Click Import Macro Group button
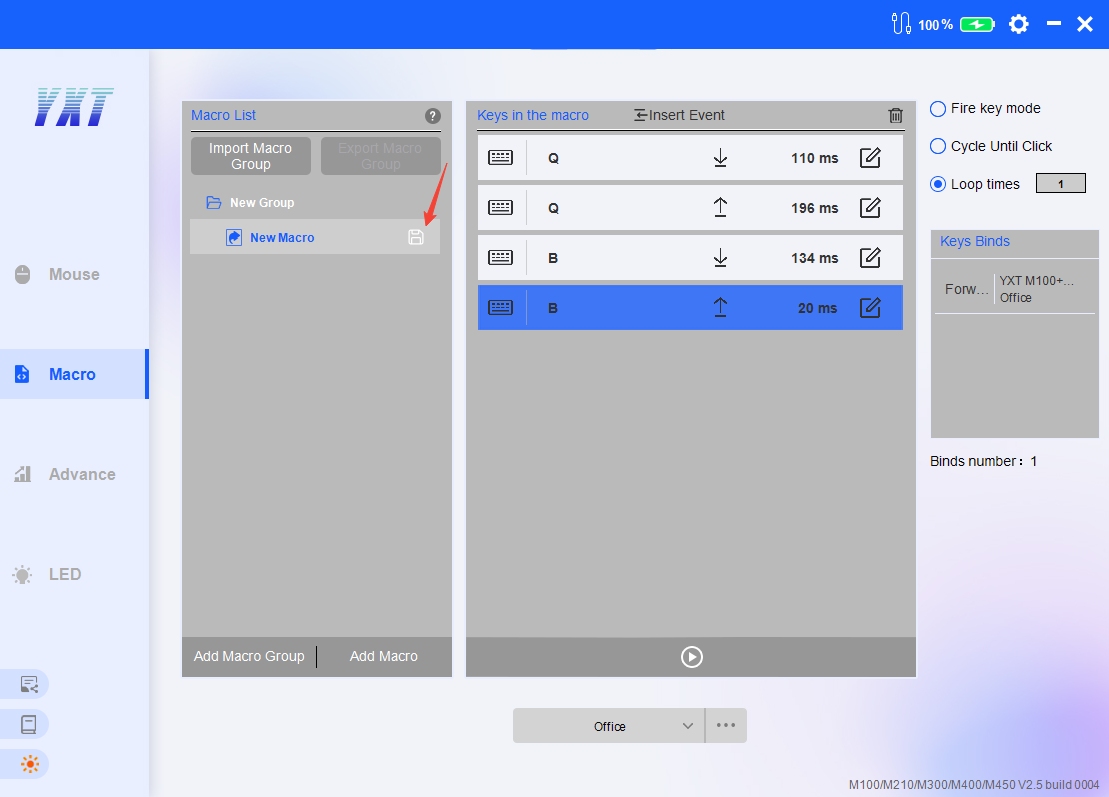This screenshot has width=1109, height=797. 250,156
